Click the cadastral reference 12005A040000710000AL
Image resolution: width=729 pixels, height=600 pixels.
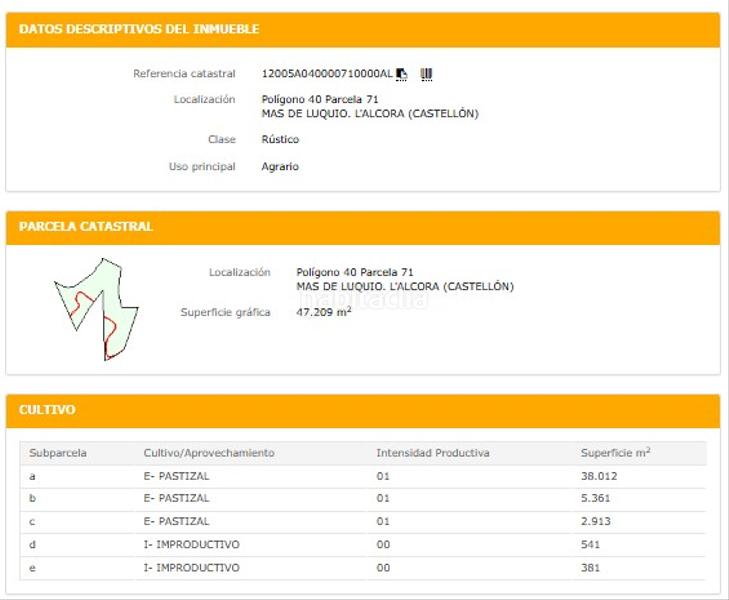point(326,74)
